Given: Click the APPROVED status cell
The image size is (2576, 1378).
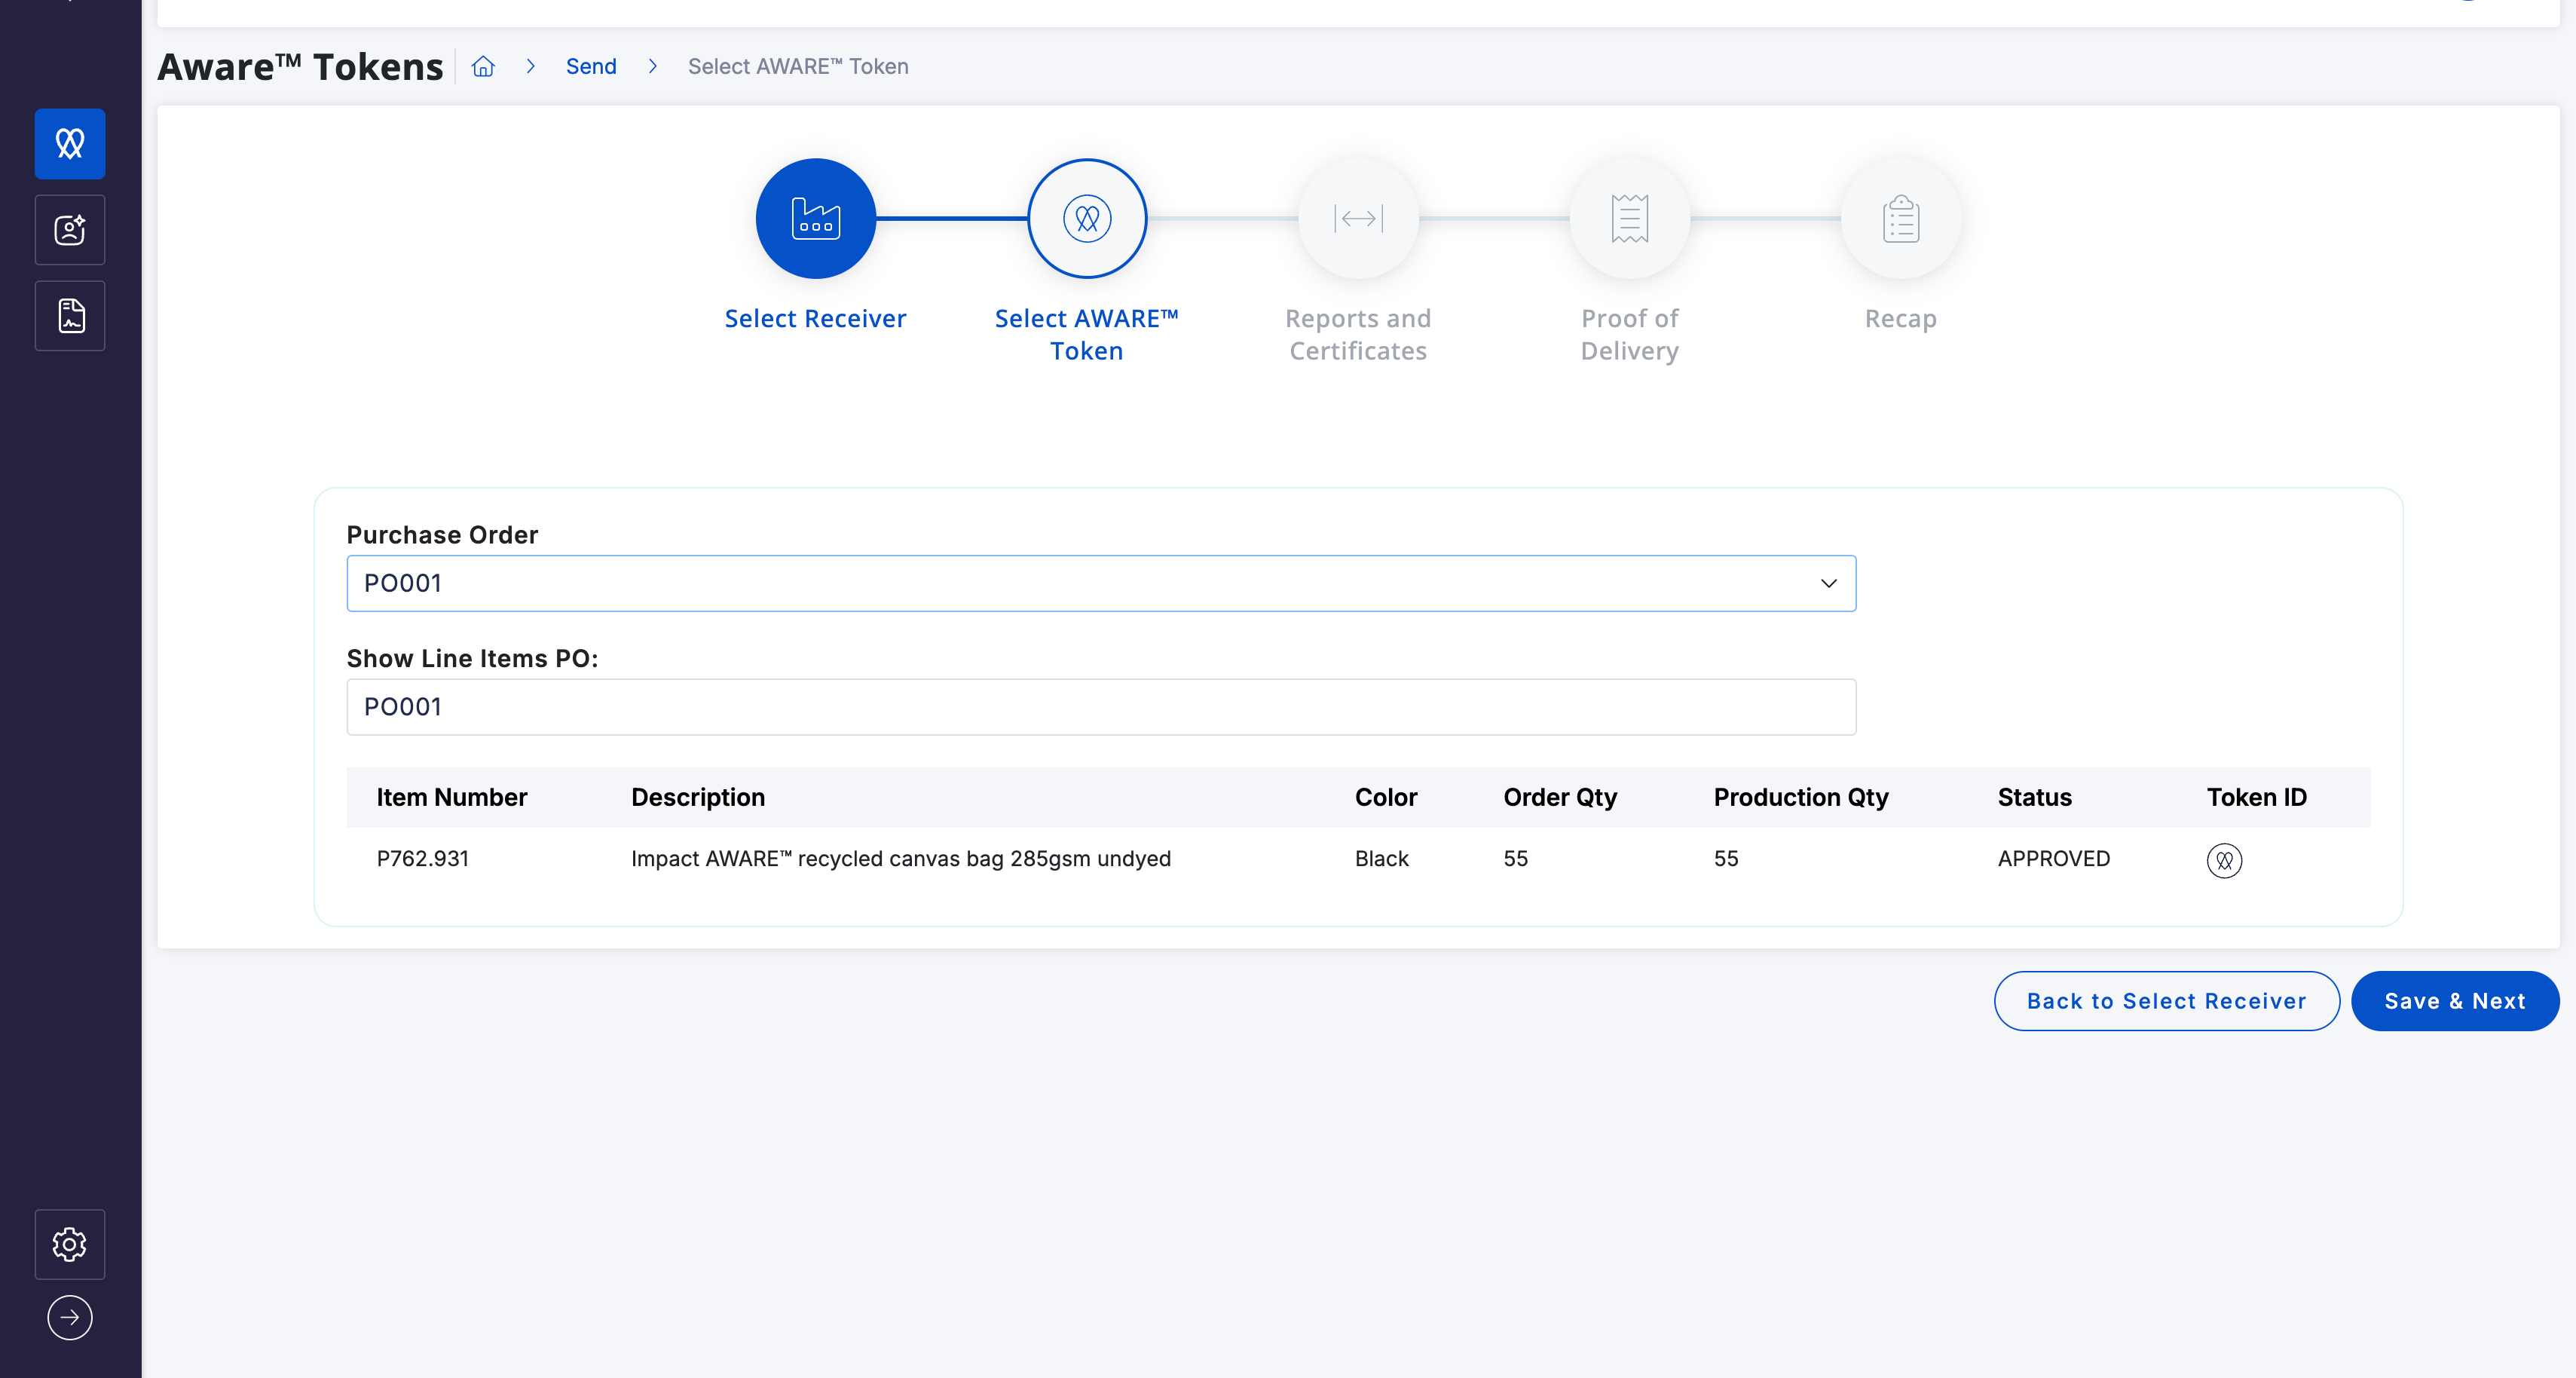Looking at the screenshot, I should pyautogui.click(x=2054, y=859).
